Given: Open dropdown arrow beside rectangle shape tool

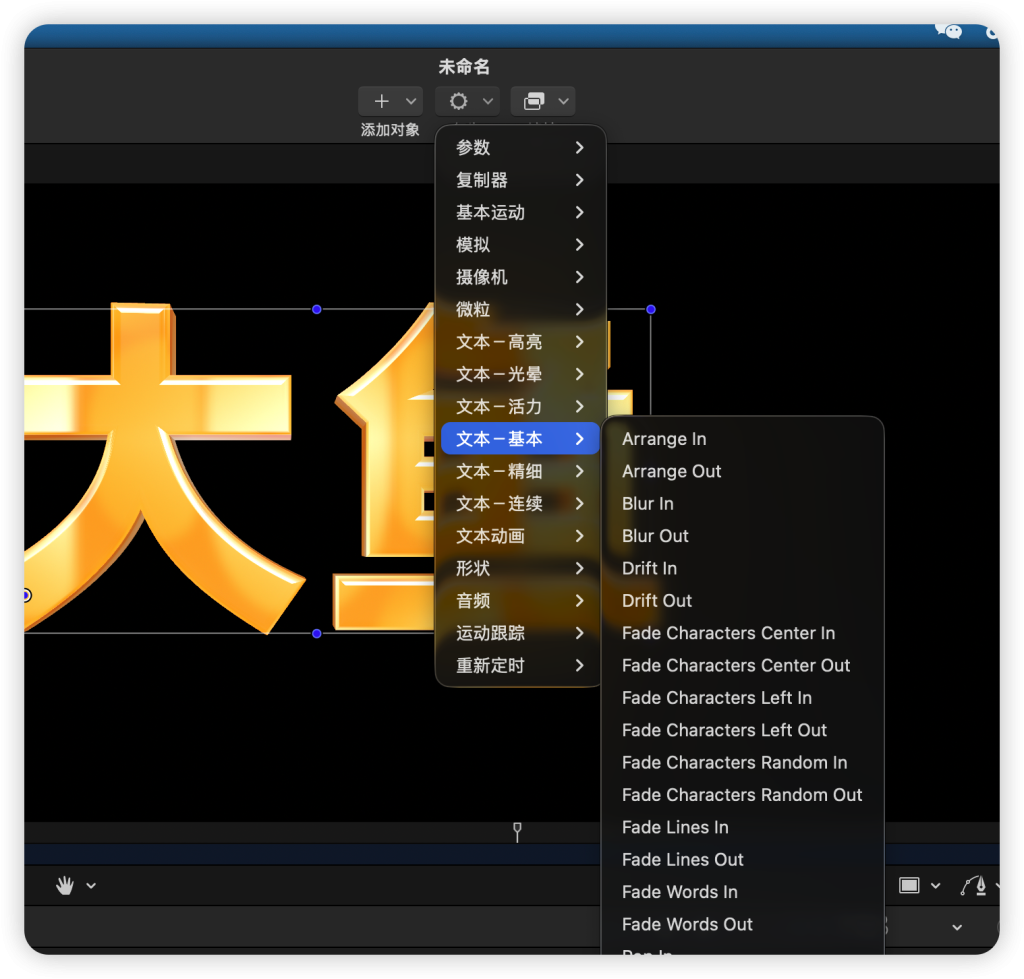Looking at the screenshot, I should coord(936,885).
